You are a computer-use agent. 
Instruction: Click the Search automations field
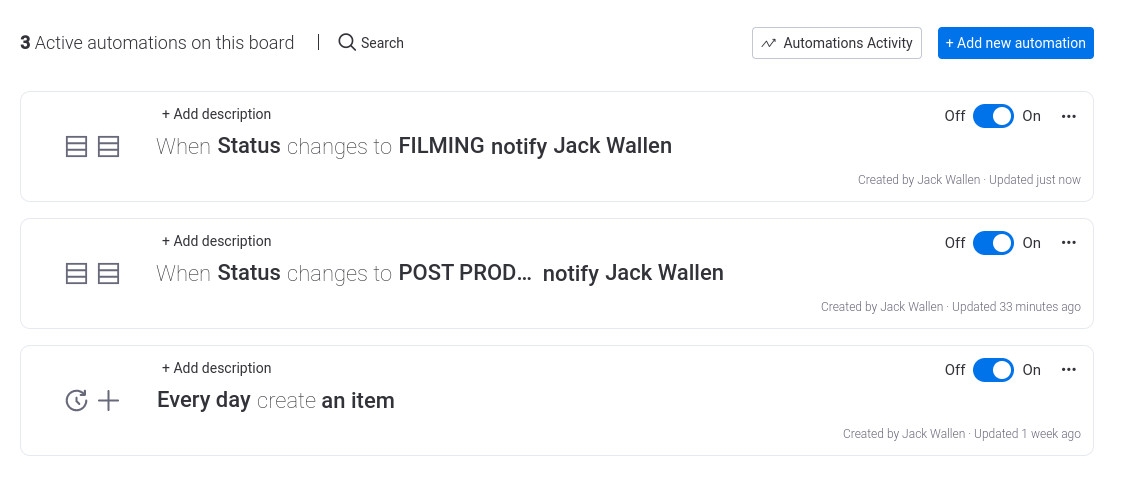coord(382,43)
